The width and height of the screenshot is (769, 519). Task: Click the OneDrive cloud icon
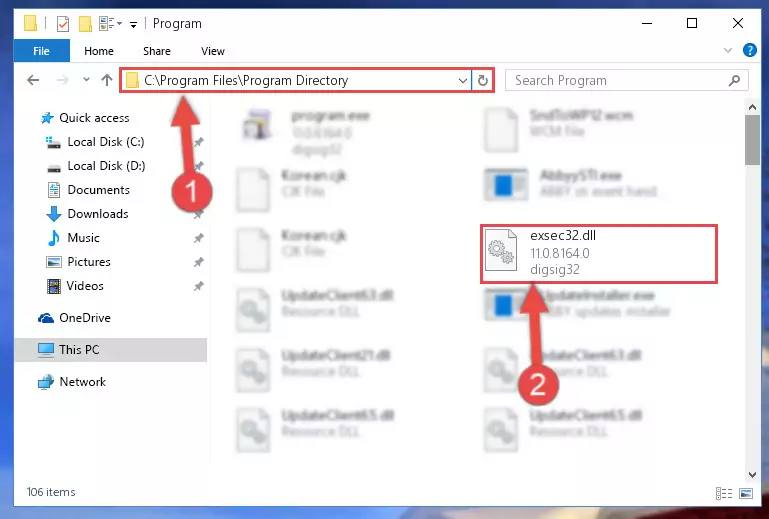tap(46, 318)
